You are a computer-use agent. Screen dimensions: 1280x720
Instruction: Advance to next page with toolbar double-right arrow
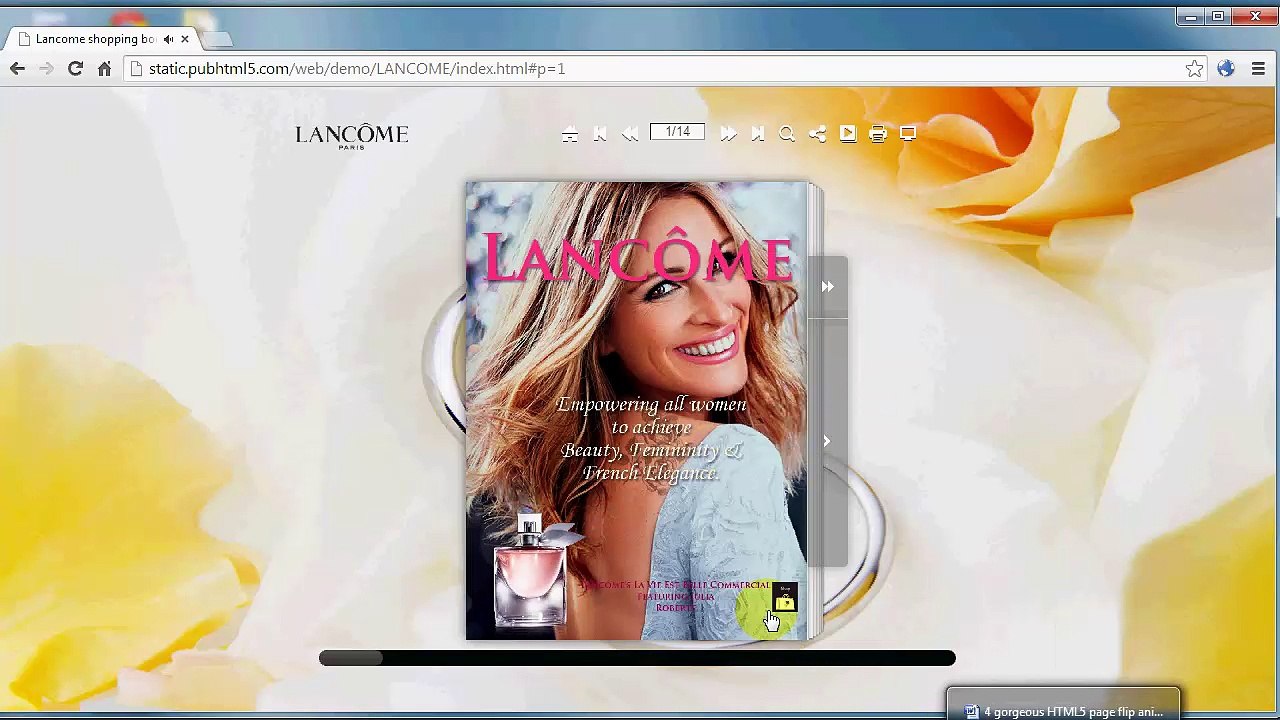click(728, 134)
